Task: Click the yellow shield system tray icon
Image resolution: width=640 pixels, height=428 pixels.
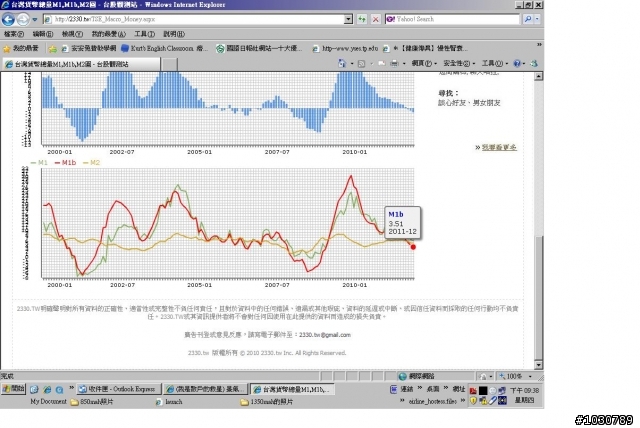Action: [x=473, y=401]
